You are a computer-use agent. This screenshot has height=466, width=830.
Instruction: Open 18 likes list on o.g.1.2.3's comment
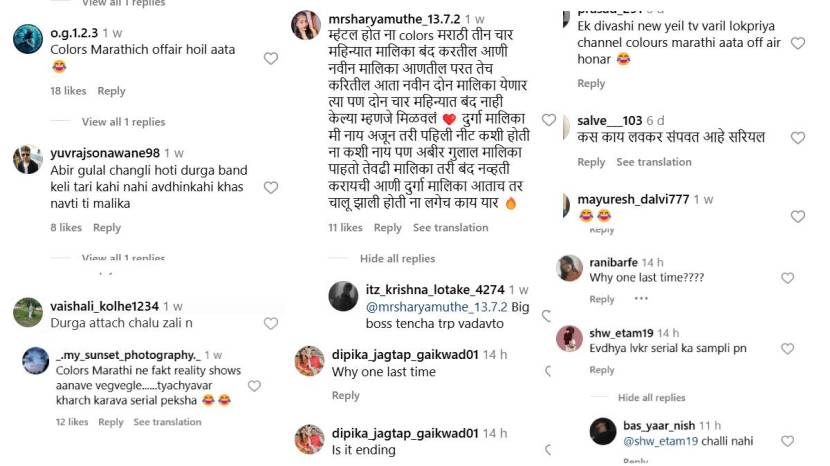[68, 91]
